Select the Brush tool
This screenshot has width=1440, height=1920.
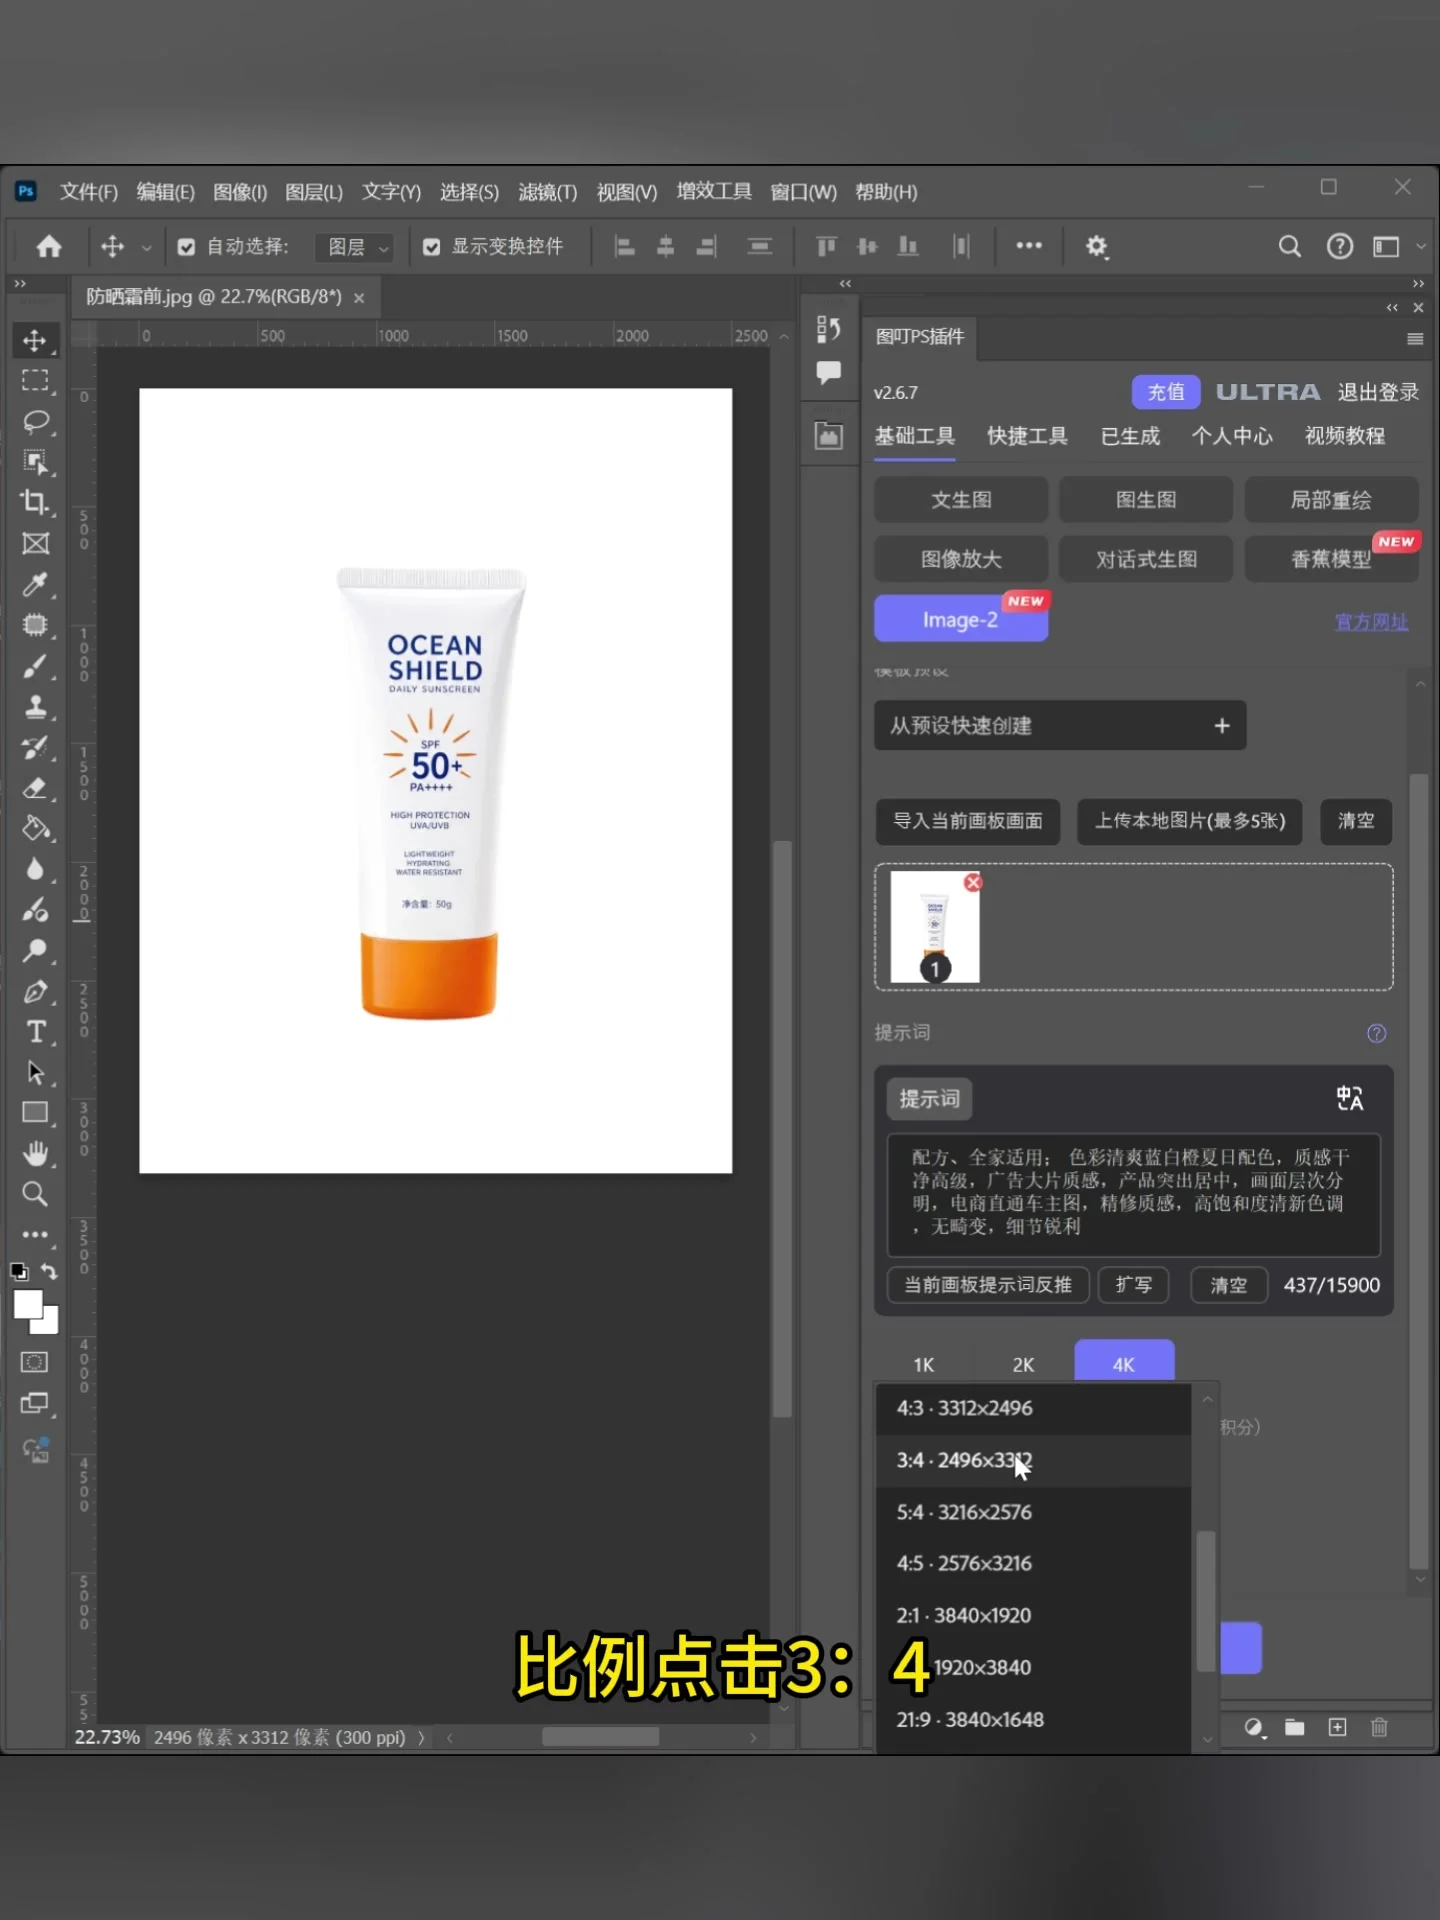click(x=35, y=666)
